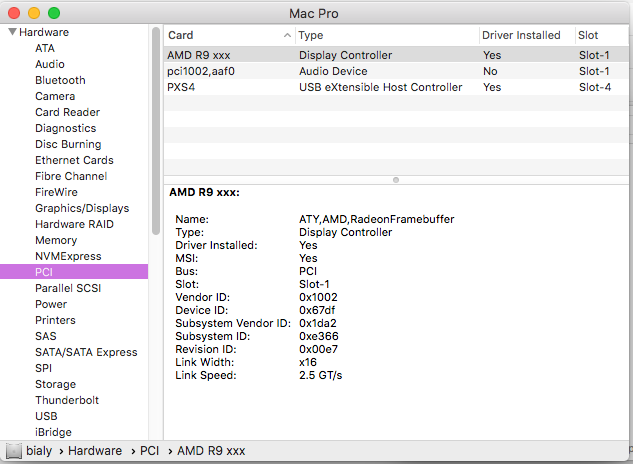Click the Vendor ID value 0x1002
This screenshot has height=464, width=633.
[x=318, y=297]
